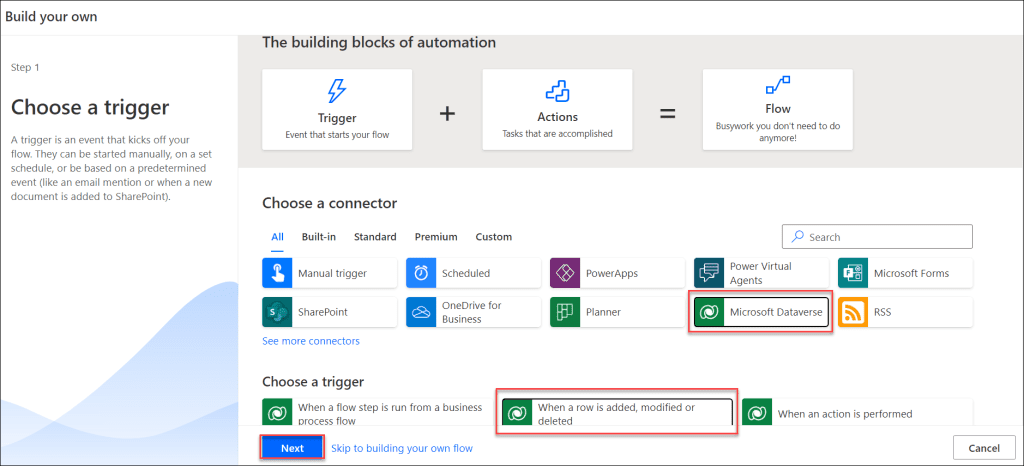Click the Flow diagram icon
This screenshot has width=1024, height=466.
click(x=778, y=85)
